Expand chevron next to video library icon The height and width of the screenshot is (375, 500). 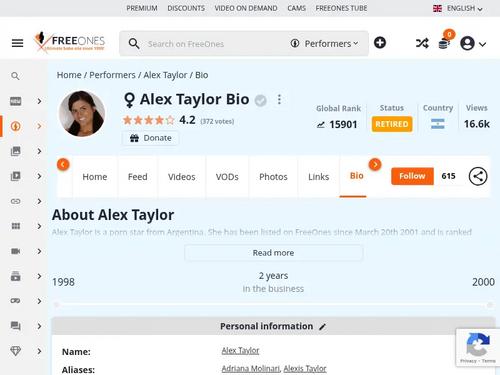tap(39, 176)
